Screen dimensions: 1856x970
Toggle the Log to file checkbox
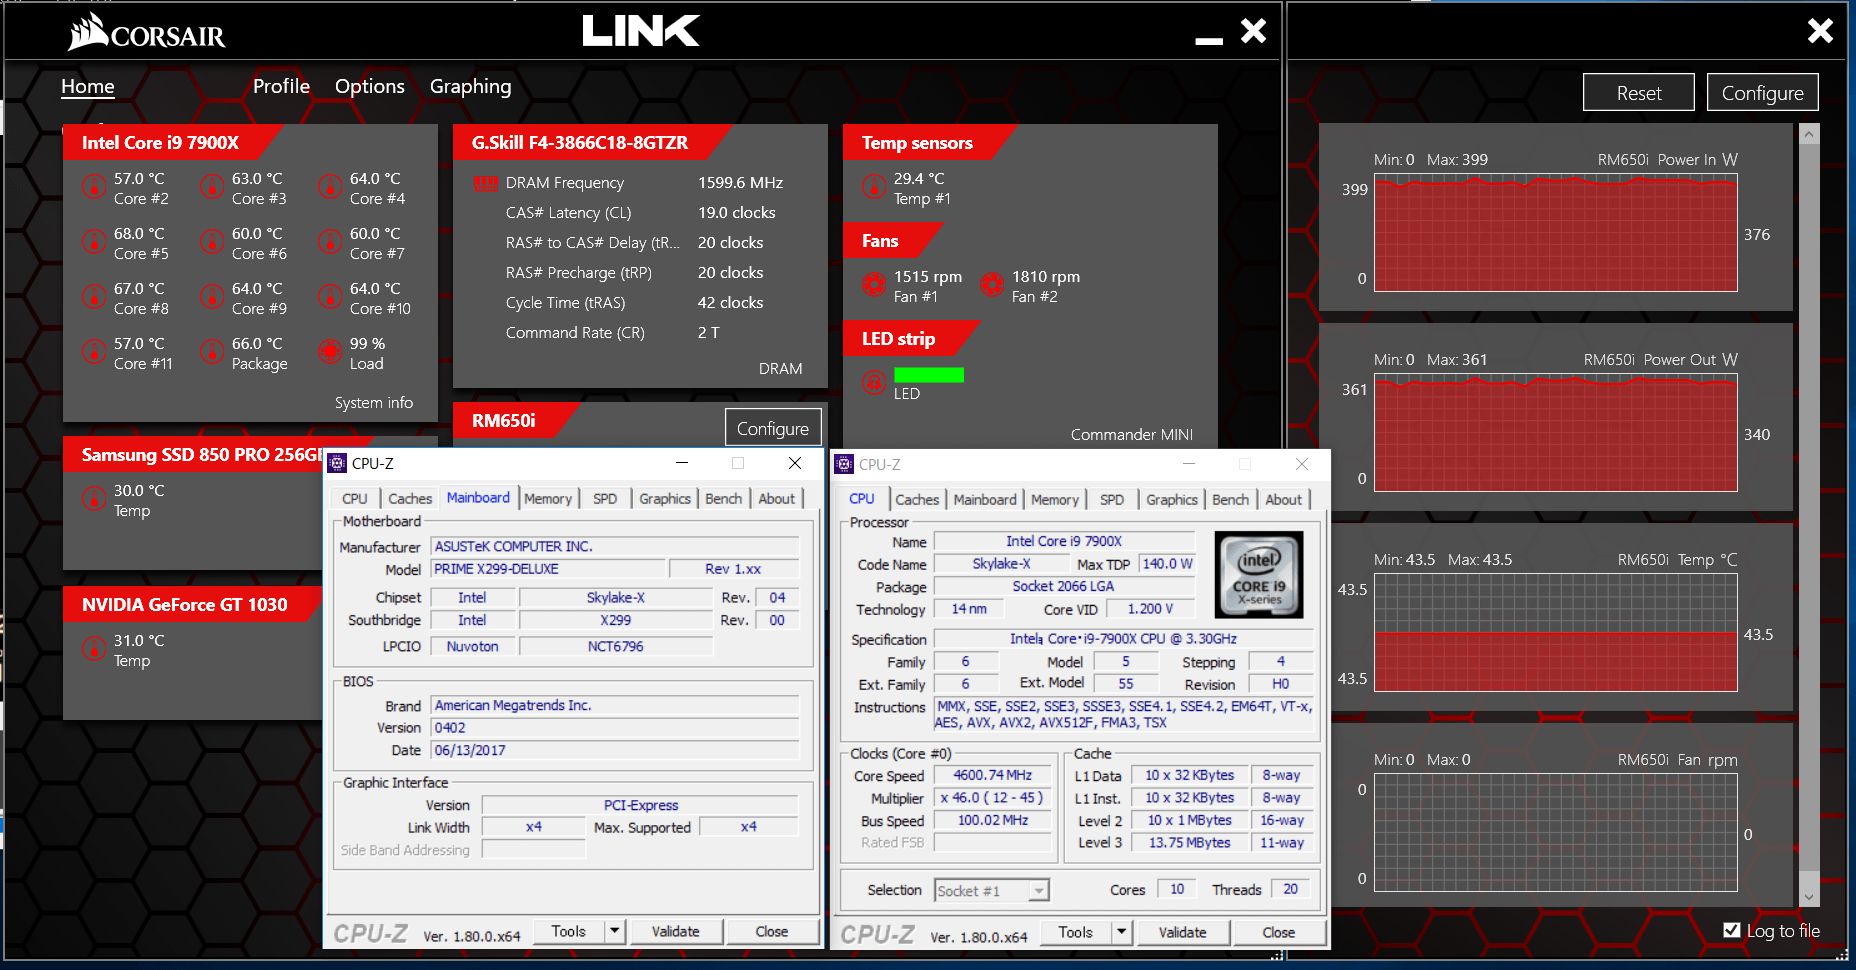coord(1732,930)
